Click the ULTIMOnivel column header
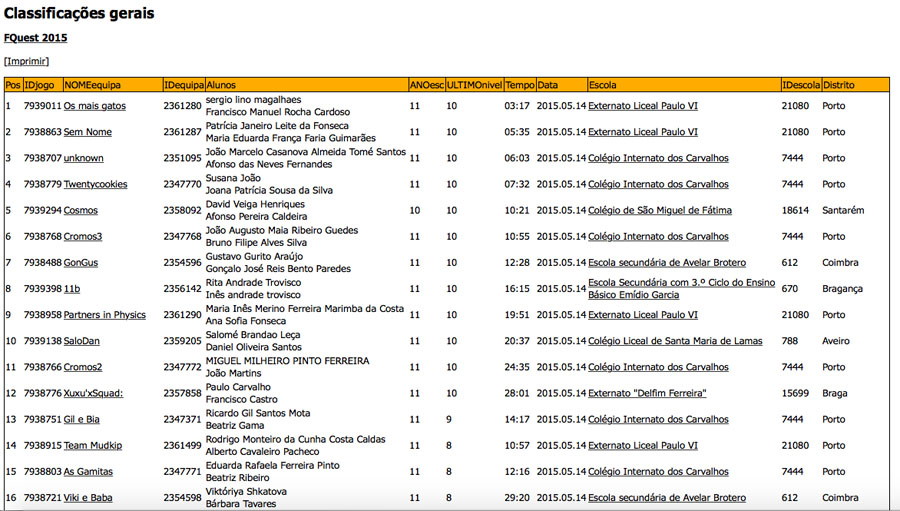This screenshot has width=900, height=511. 474,85
